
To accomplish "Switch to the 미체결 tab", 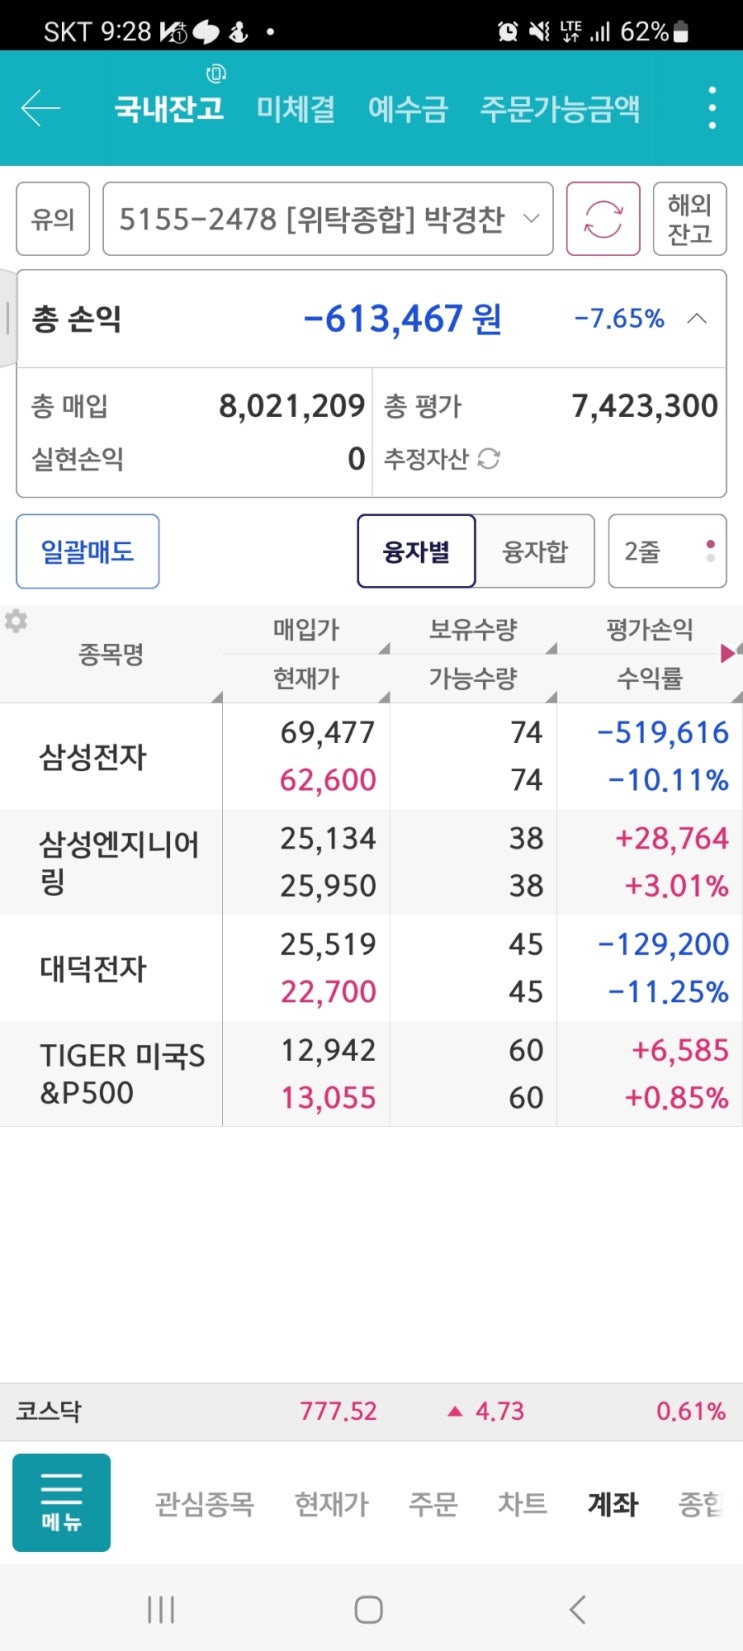I will 295,108.
